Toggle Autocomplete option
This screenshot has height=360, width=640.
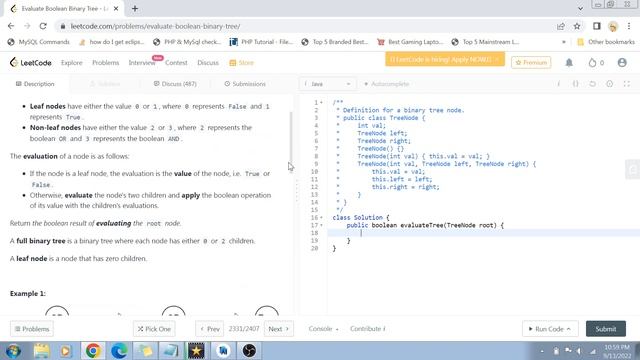[x=387, y=84]
